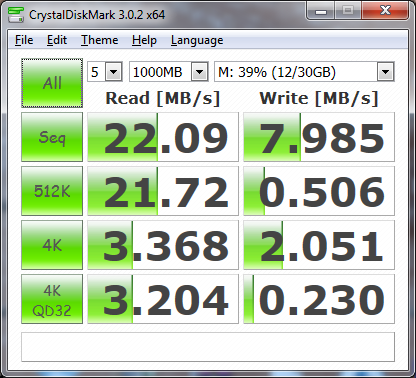Start the Seq benchmark test
Viewport: 416px width, 378px height.
52,137
